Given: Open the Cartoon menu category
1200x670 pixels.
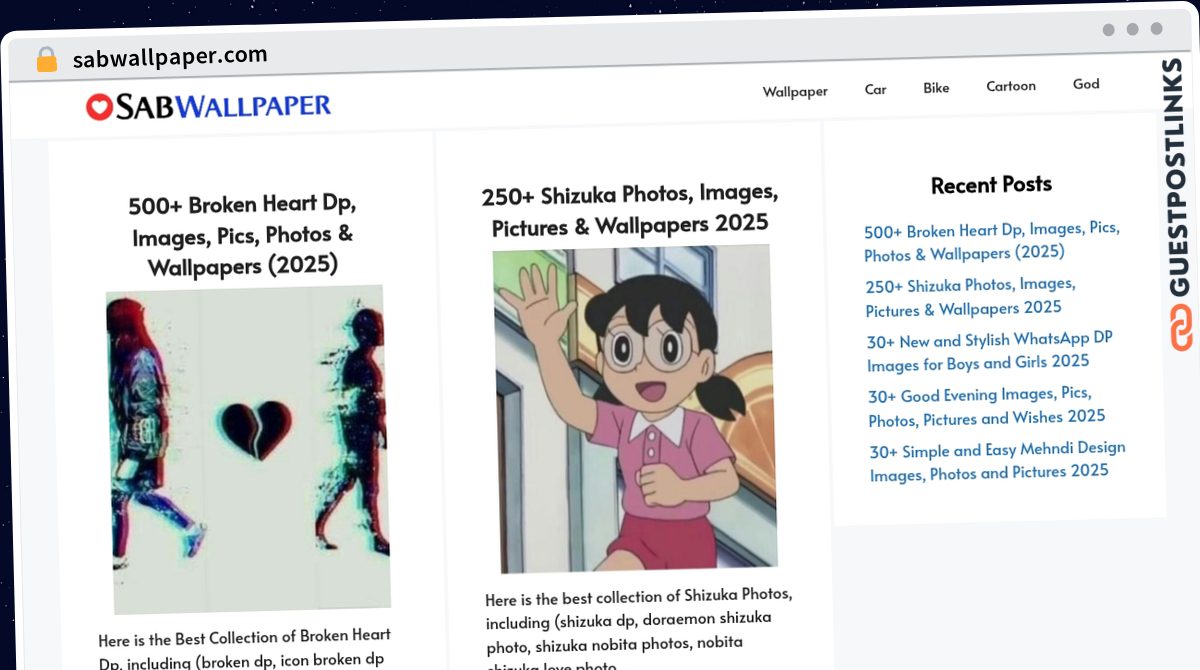Looking at the screenshot, I should click(x=1011, y=86).
